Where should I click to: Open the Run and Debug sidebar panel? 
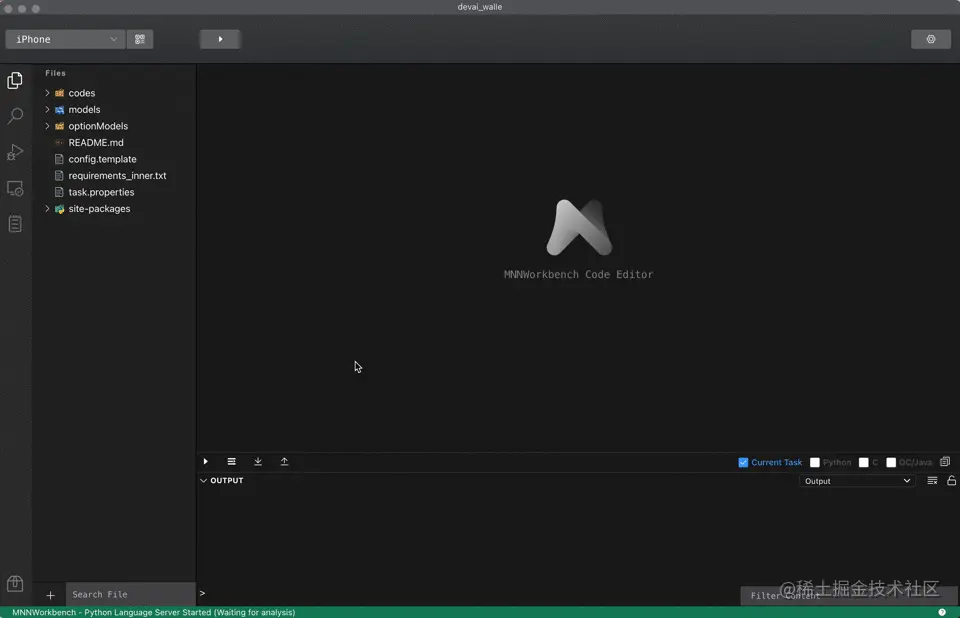pos(15,152)
